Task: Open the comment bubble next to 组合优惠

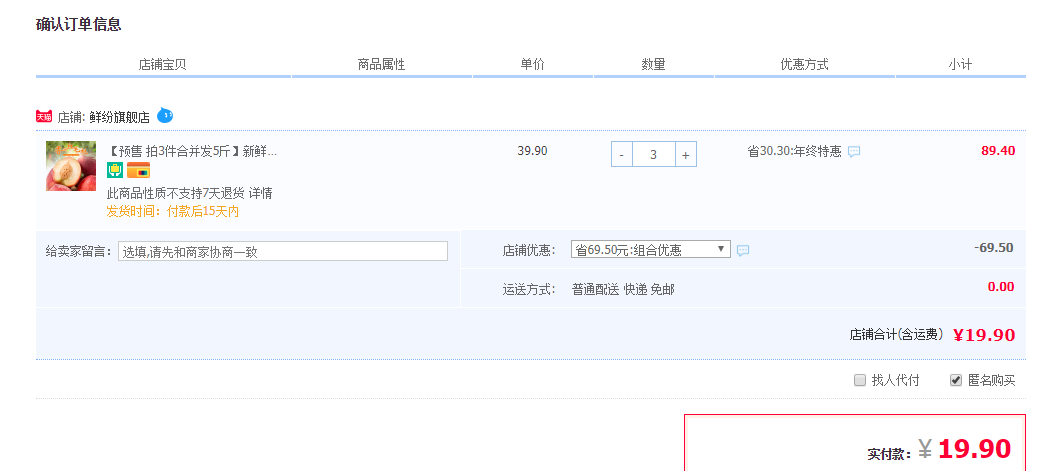Action: (x=743, y=251)
